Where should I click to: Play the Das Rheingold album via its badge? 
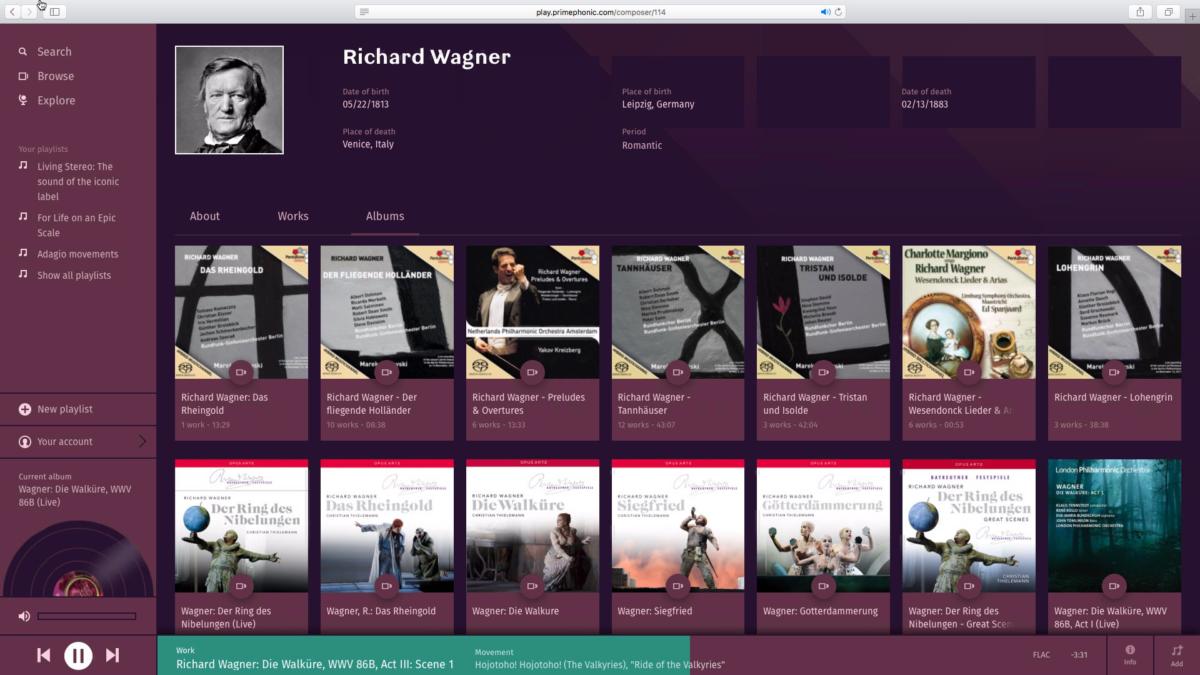click(x=241, y=372)
